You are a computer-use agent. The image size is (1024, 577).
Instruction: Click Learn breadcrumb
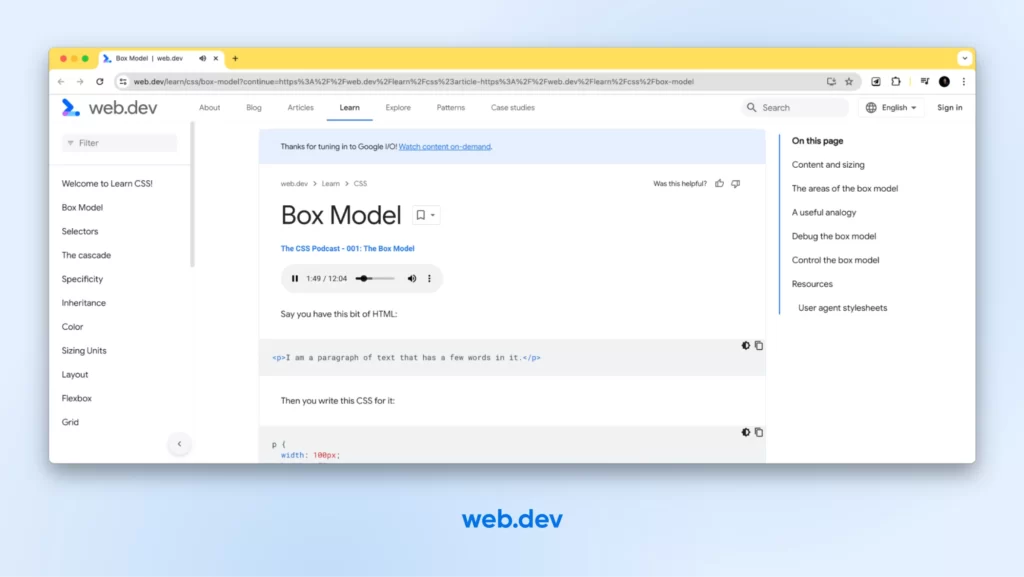coord(330,183)
